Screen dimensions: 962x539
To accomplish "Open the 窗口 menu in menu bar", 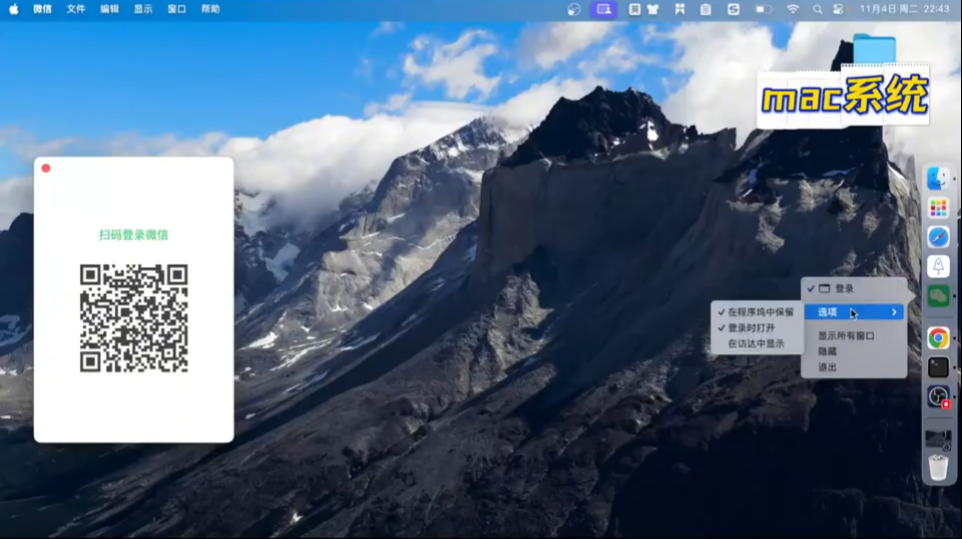I will pos(176,9).
